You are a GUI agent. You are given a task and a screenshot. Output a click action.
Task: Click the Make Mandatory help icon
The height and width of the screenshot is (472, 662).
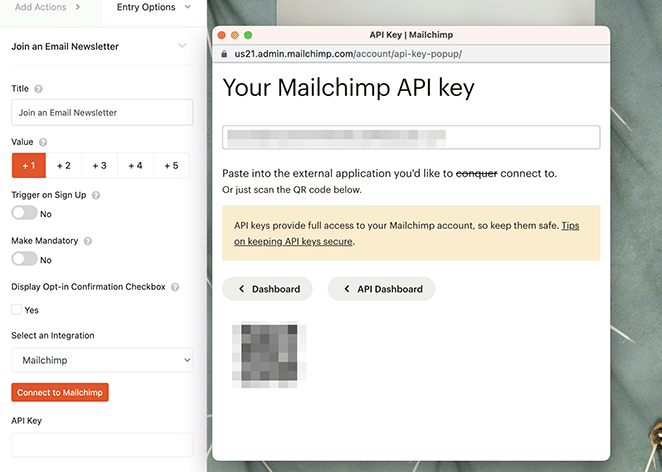(x=88, y=241)
